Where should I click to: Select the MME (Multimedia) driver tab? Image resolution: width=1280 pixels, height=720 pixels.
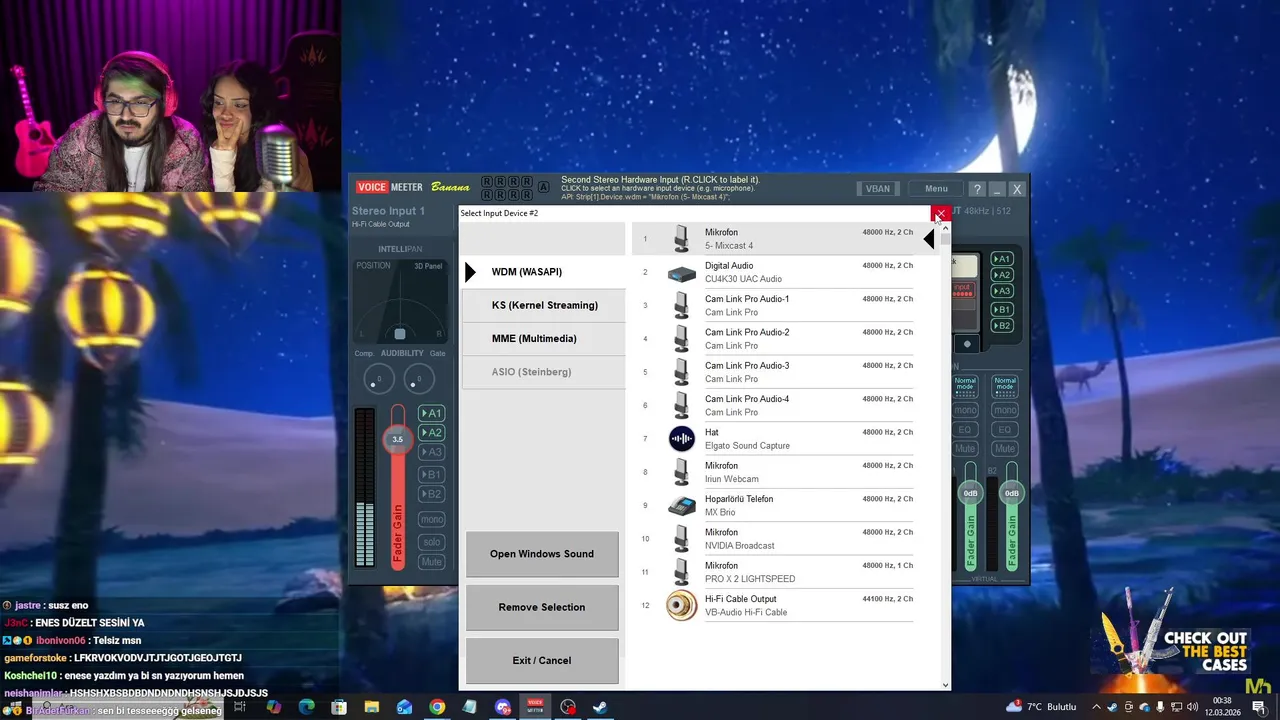tap(543, 338)
